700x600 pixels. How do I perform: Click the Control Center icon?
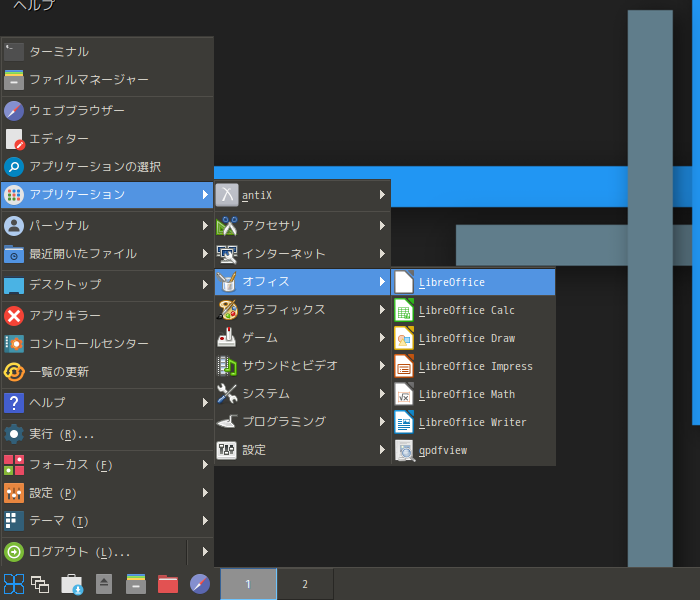(14, 344)
